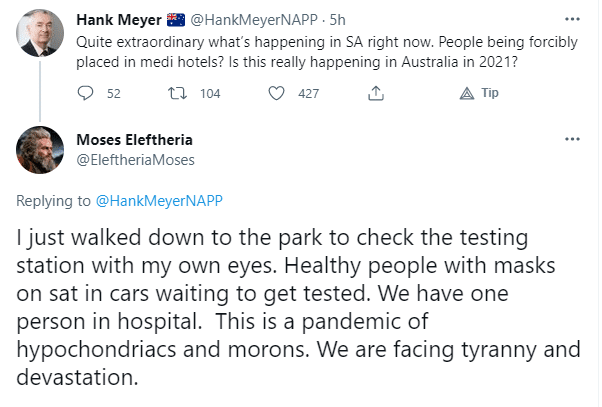Image resolution: width=602 pixels, height=407 pixels.
Task: Click the 104 retweets count
Action: point(210,94)
